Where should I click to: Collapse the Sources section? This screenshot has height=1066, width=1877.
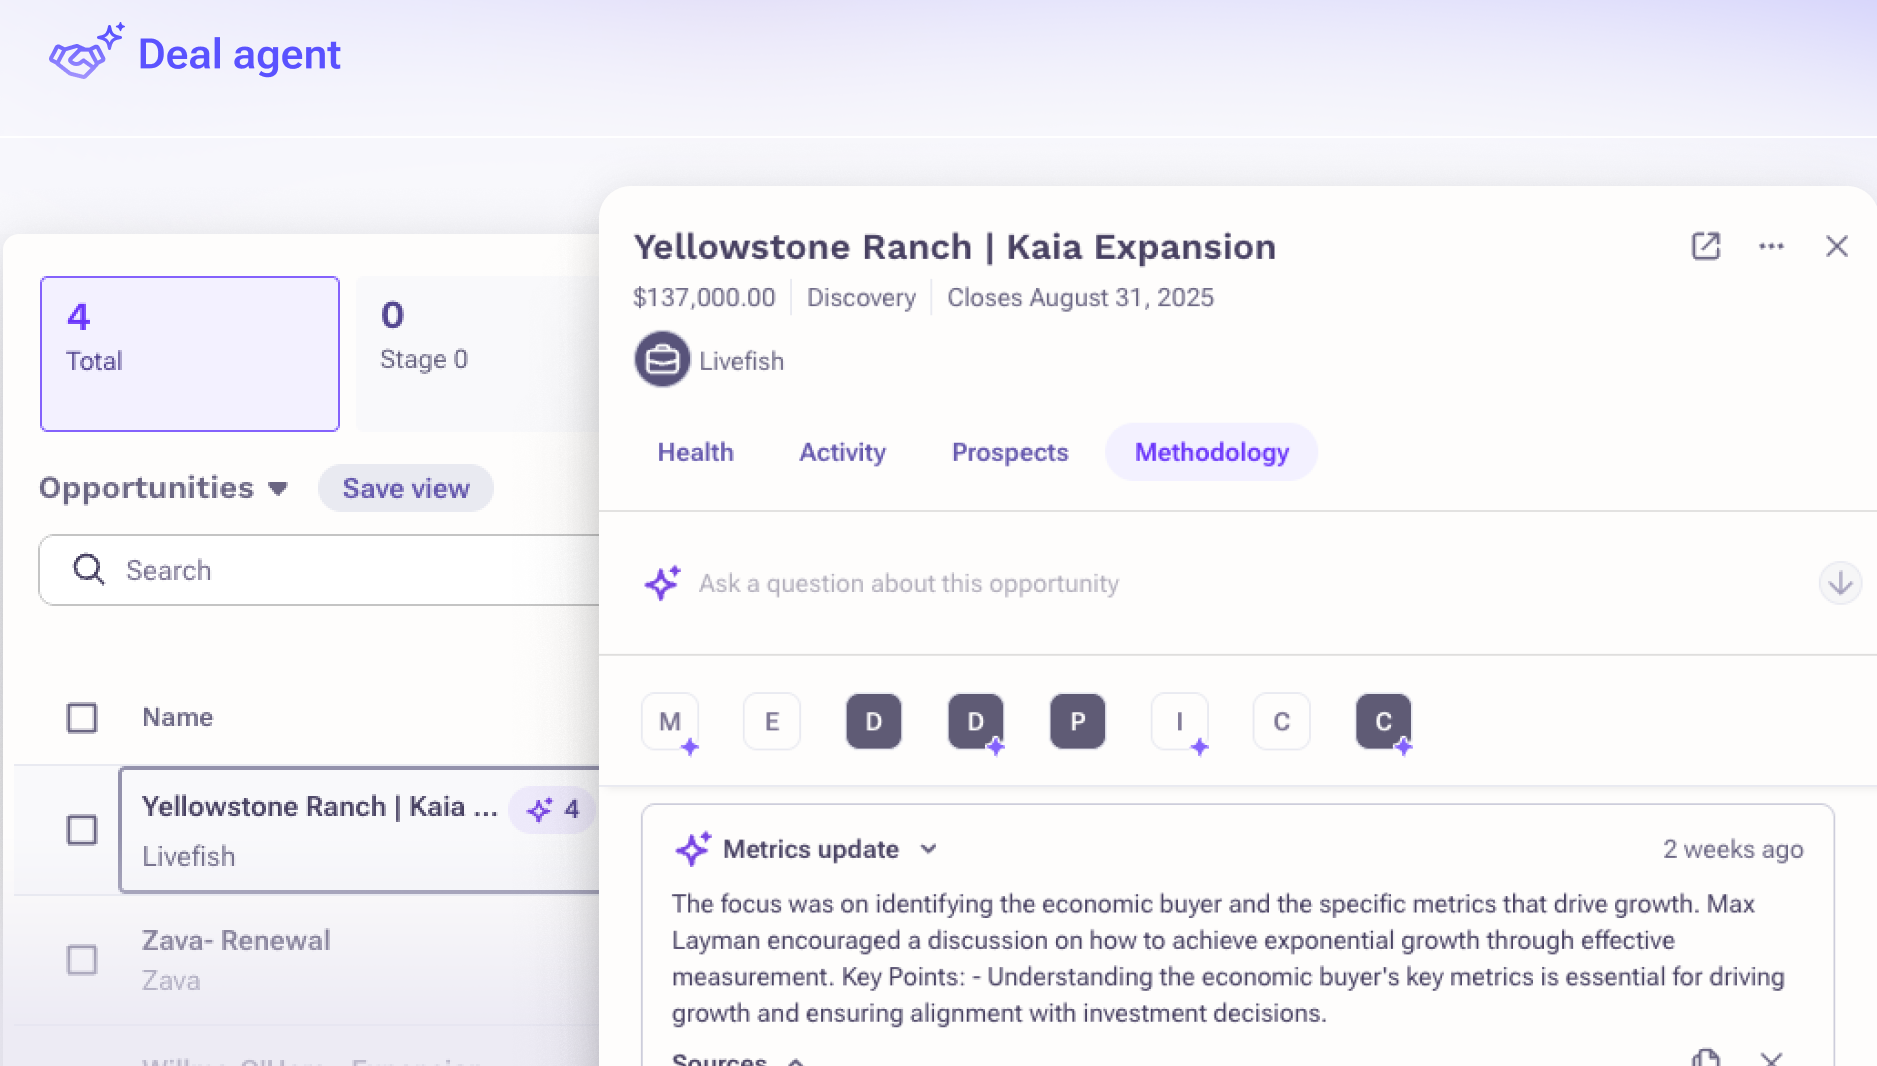tap(796, 1060)
